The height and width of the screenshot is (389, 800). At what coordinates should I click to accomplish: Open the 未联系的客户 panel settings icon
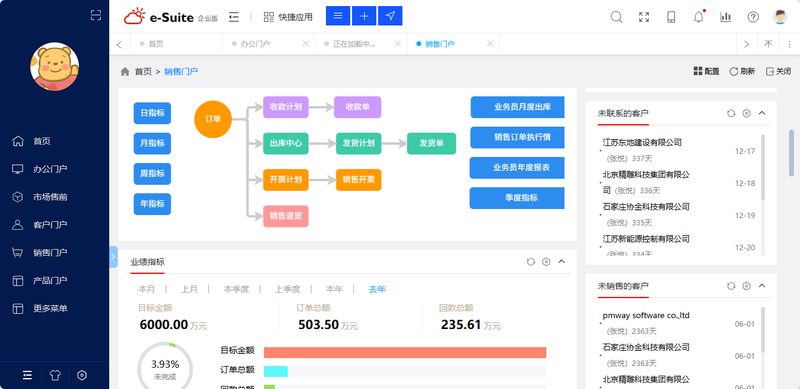pos(746,113)
